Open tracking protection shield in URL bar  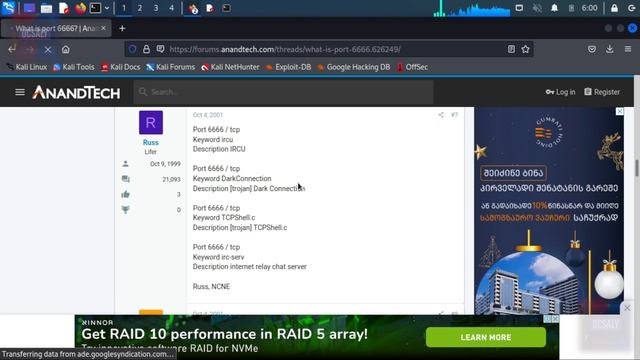(132, 49)
